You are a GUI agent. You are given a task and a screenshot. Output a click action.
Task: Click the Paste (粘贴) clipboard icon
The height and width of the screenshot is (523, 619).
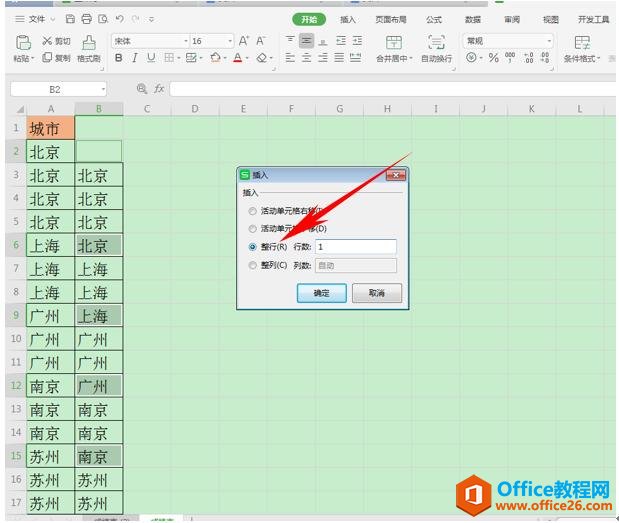[23, 43]
